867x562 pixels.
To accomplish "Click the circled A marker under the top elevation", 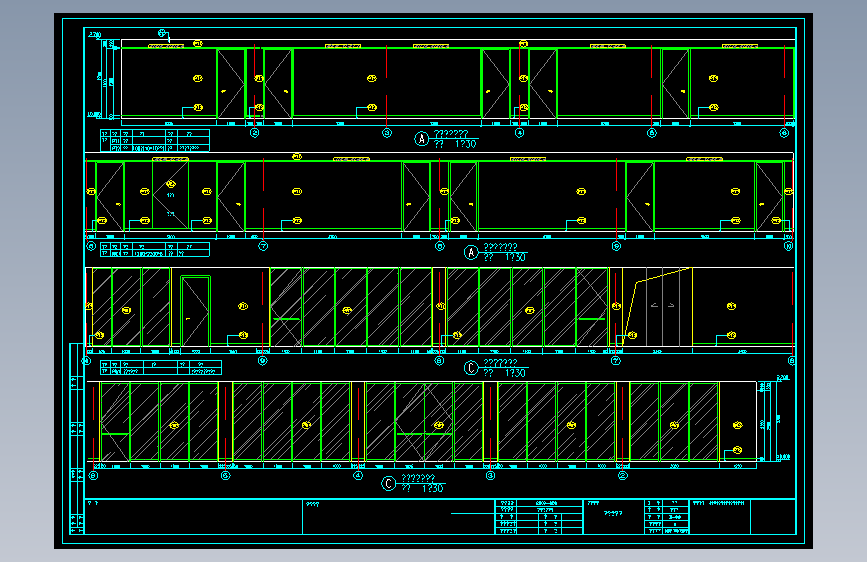I will pos(422,139).
